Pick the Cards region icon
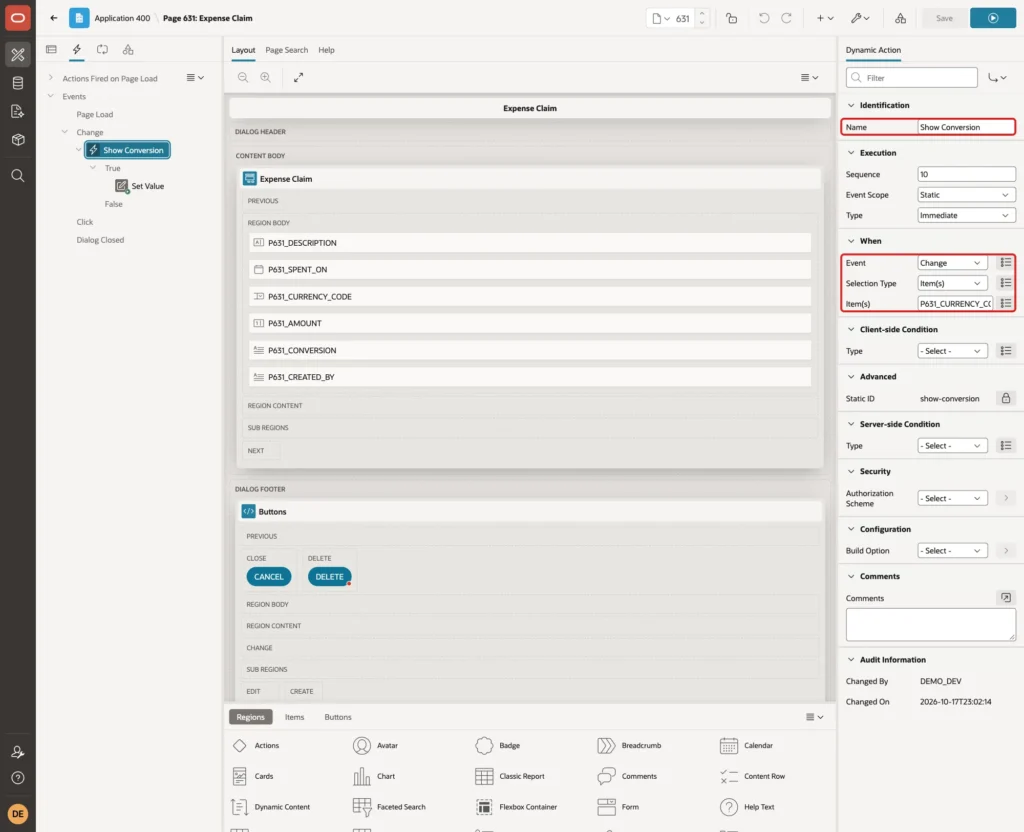1024x832 pixels. point(240,776)
